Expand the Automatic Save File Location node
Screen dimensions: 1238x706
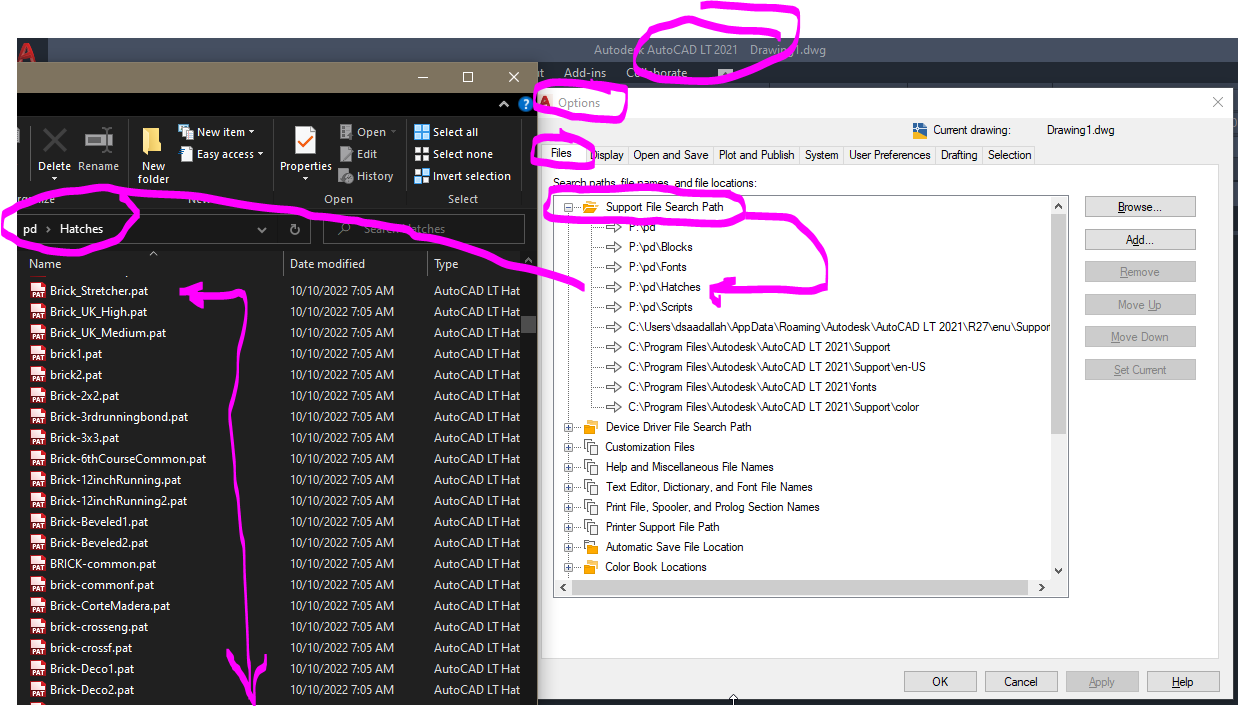point(569,547)
